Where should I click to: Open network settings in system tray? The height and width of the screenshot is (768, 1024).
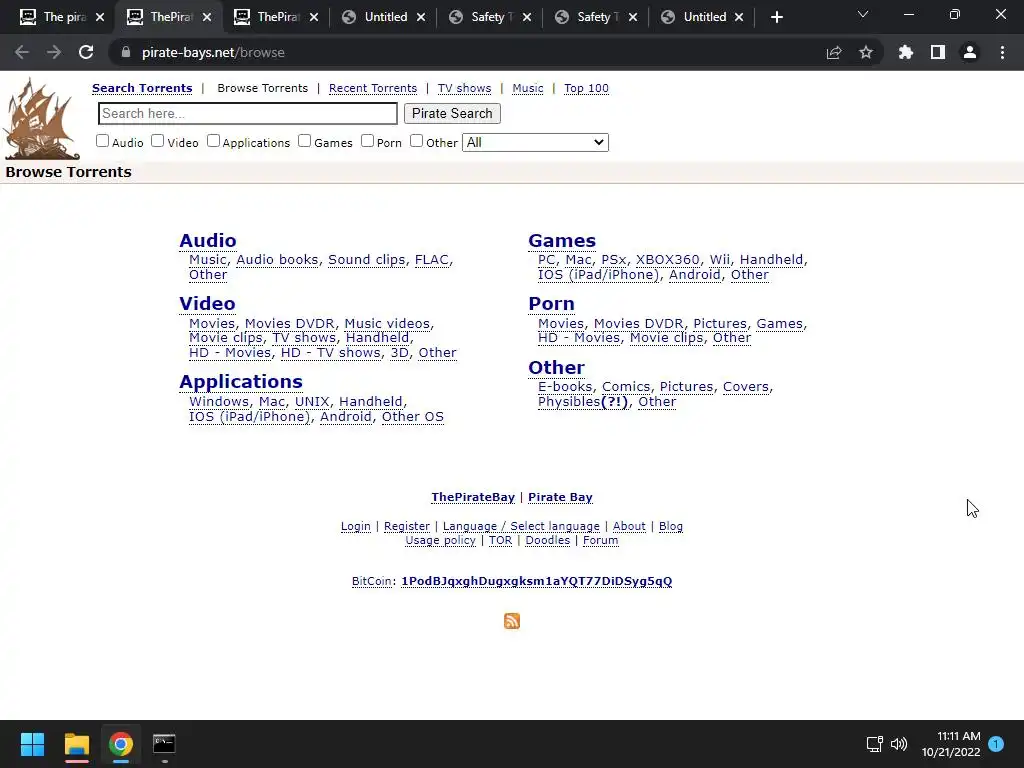pyautogui.click(x=874, y=744)
